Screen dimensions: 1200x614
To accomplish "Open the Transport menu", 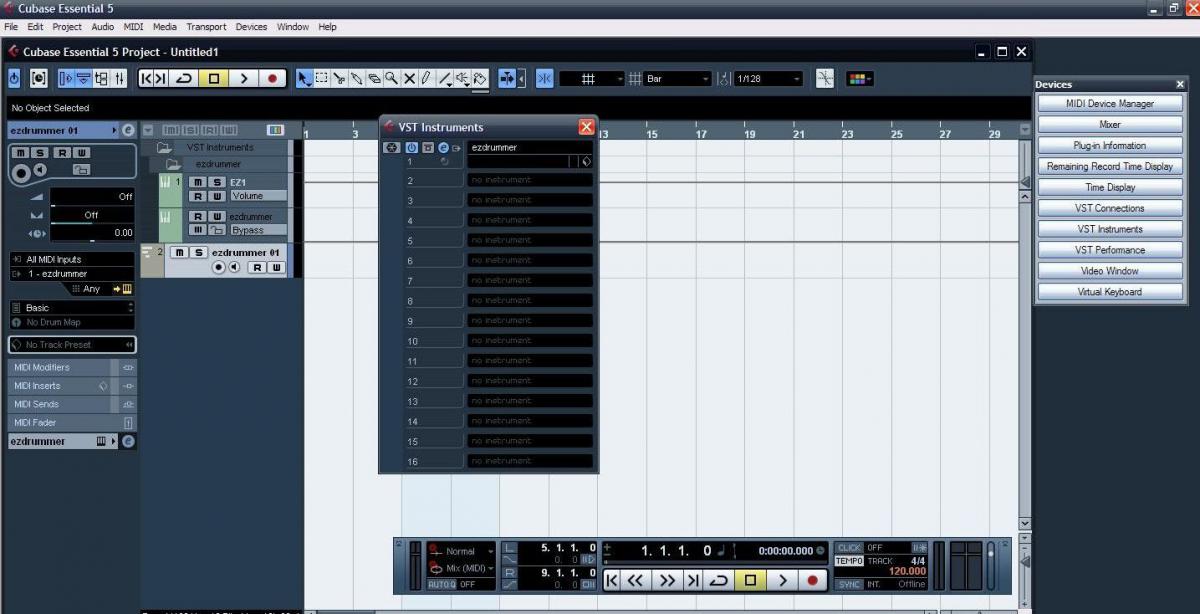I will point(206,27).
